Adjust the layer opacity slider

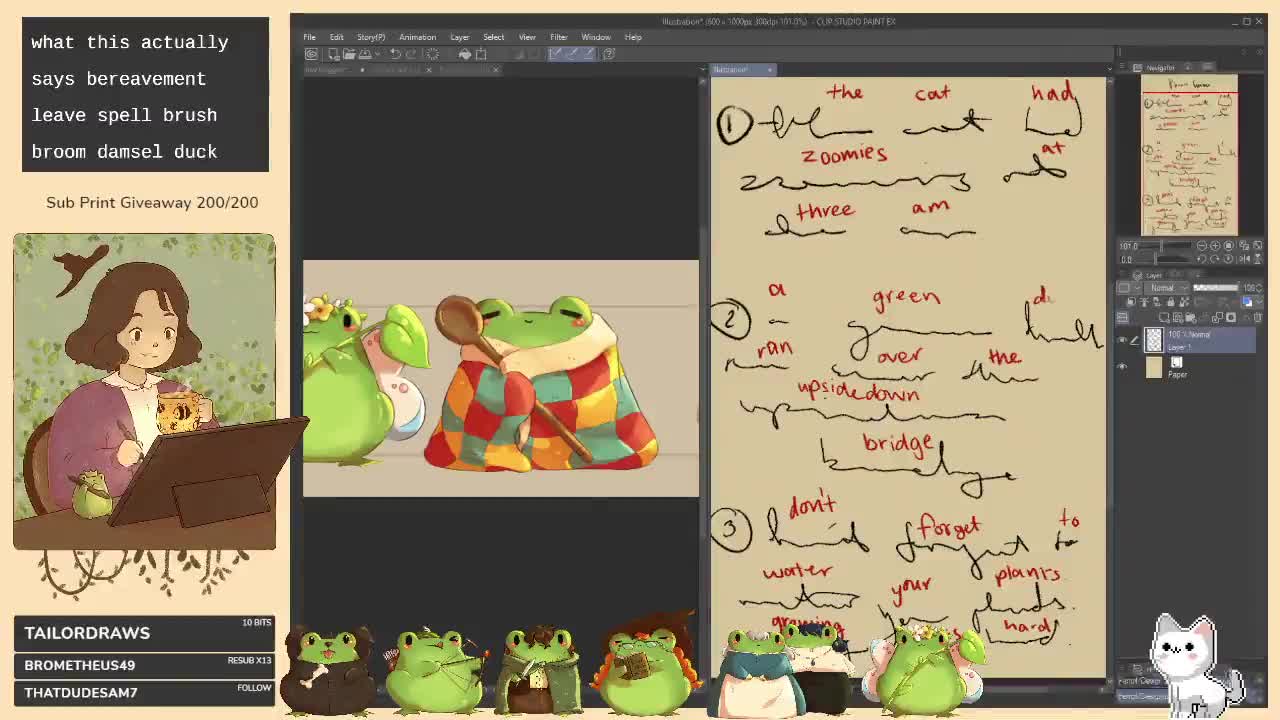coord(1215,288)
